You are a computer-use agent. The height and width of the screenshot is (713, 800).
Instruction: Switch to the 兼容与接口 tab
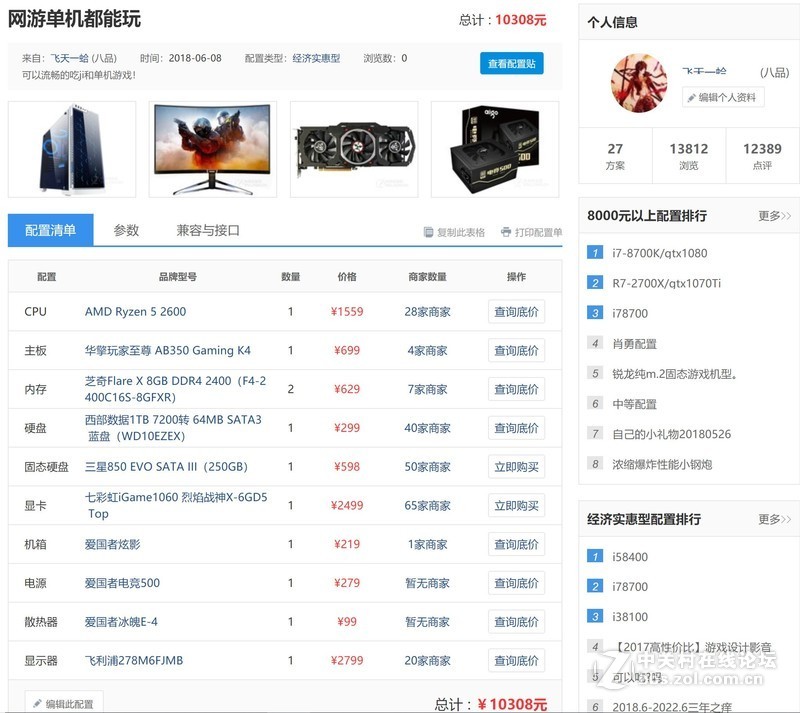(208, 230)
